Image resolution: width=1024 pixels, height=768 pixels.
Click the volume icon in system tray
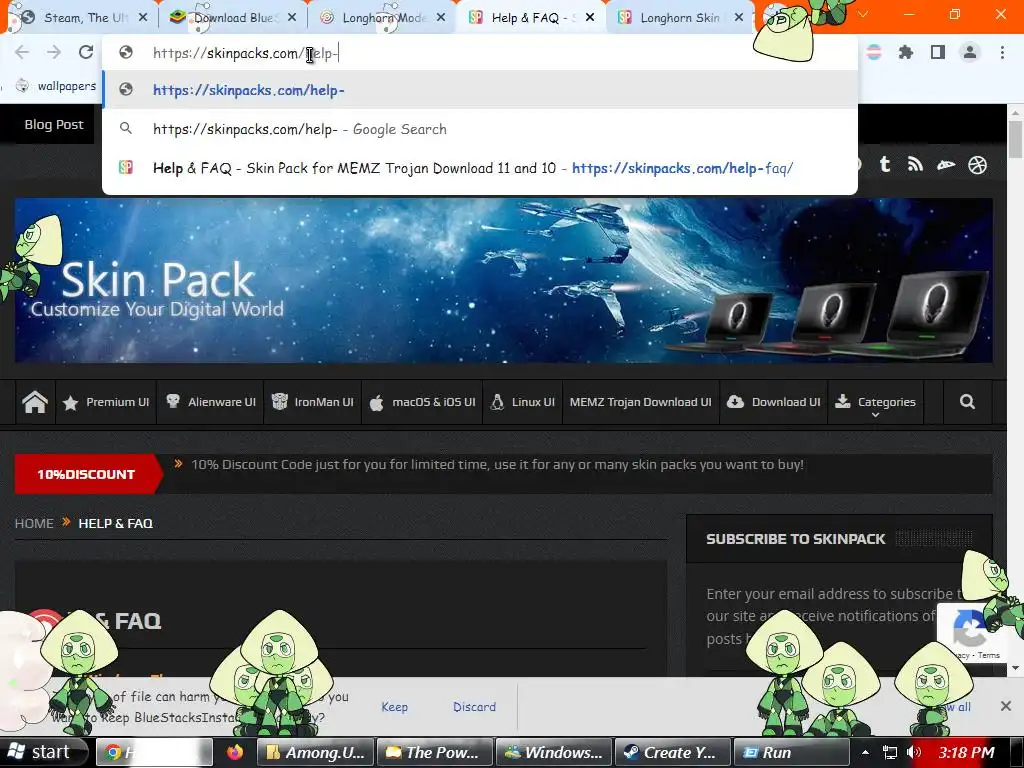coord(914,752)
